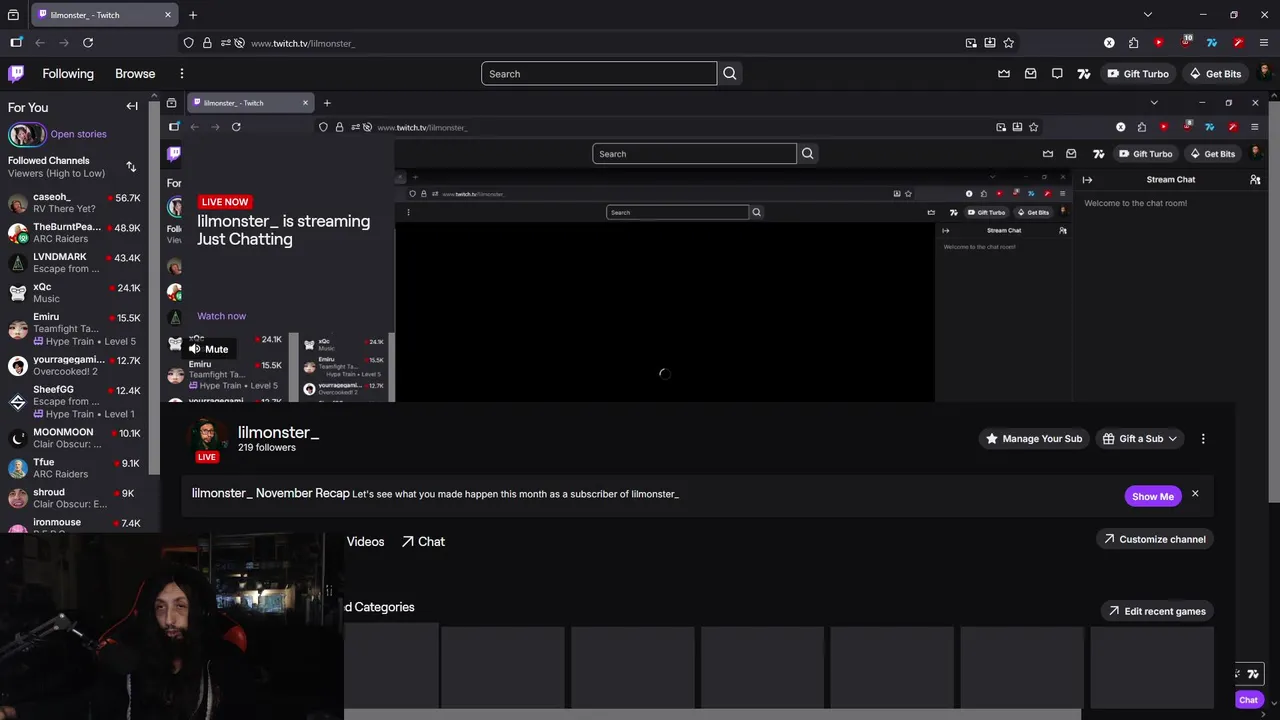Click the Show Me recap button

click(1152, 496)
